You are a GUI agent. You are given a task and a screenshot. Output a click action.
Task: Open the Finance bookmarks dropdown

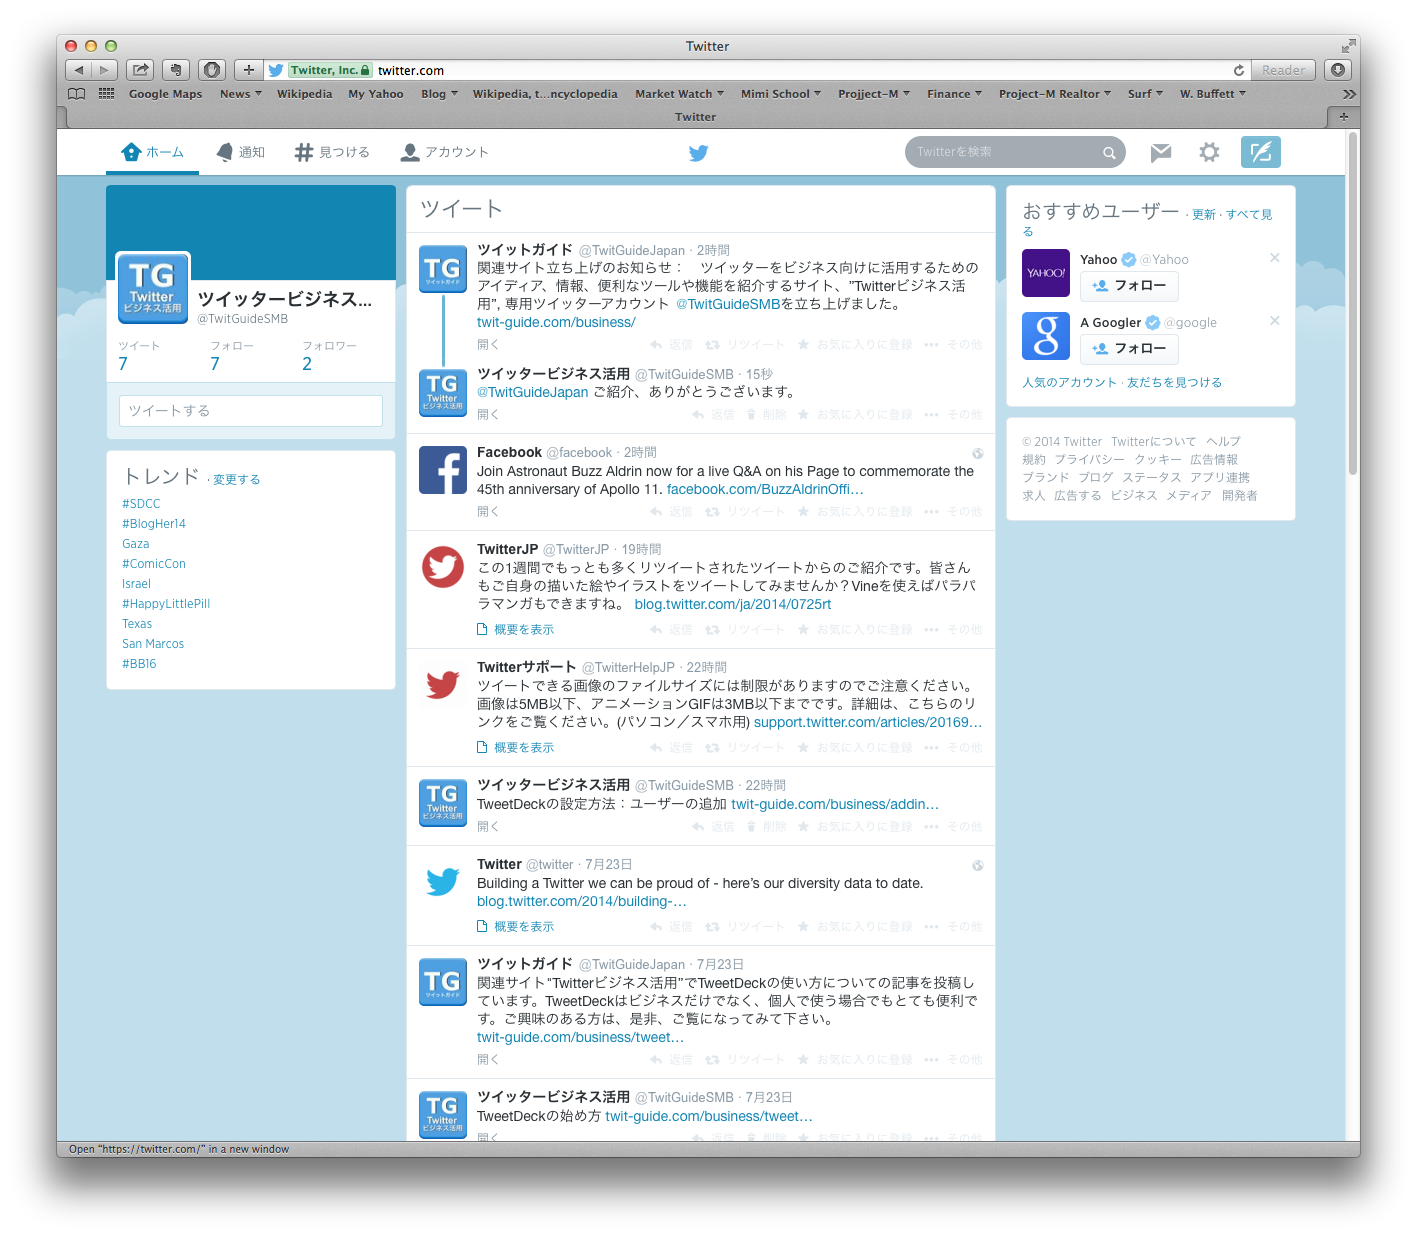click(x=954, y=94)
